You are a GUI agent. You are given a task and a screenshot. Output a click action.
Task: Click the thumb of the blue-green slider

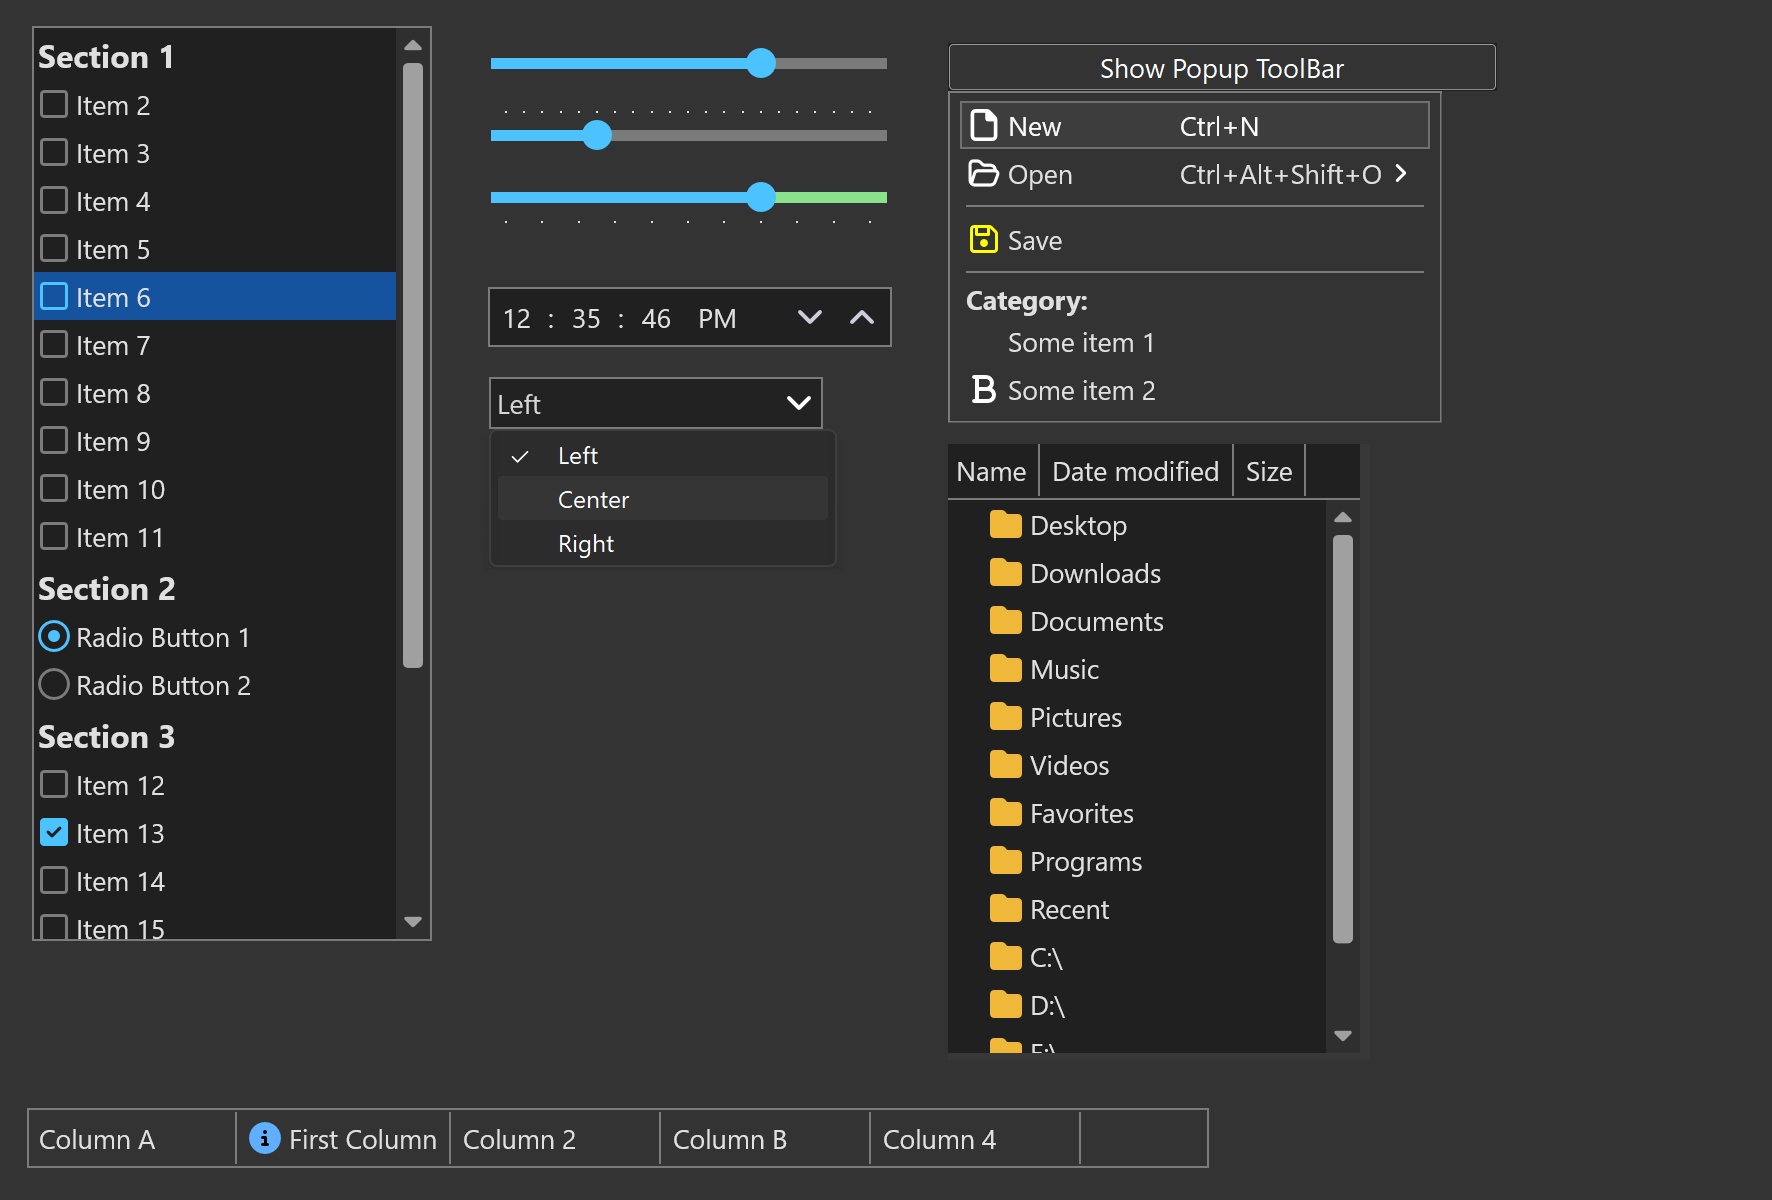(x=761, y=197)
